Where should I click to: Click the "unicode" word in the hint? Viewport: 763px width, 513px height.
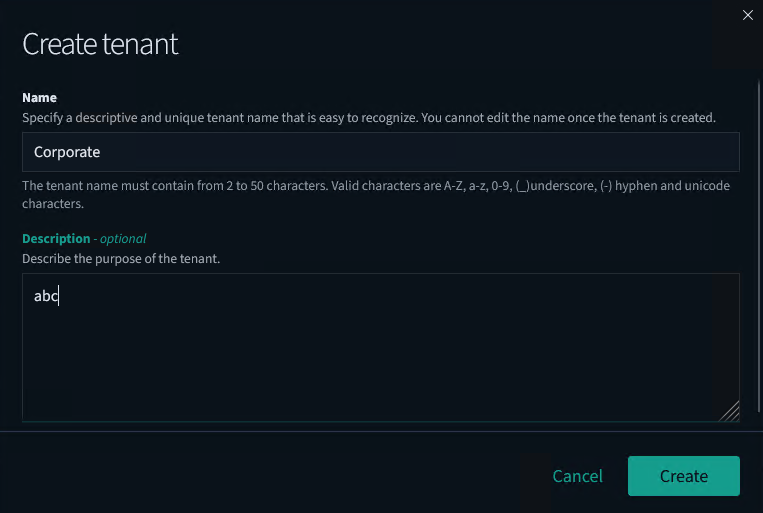704,186
